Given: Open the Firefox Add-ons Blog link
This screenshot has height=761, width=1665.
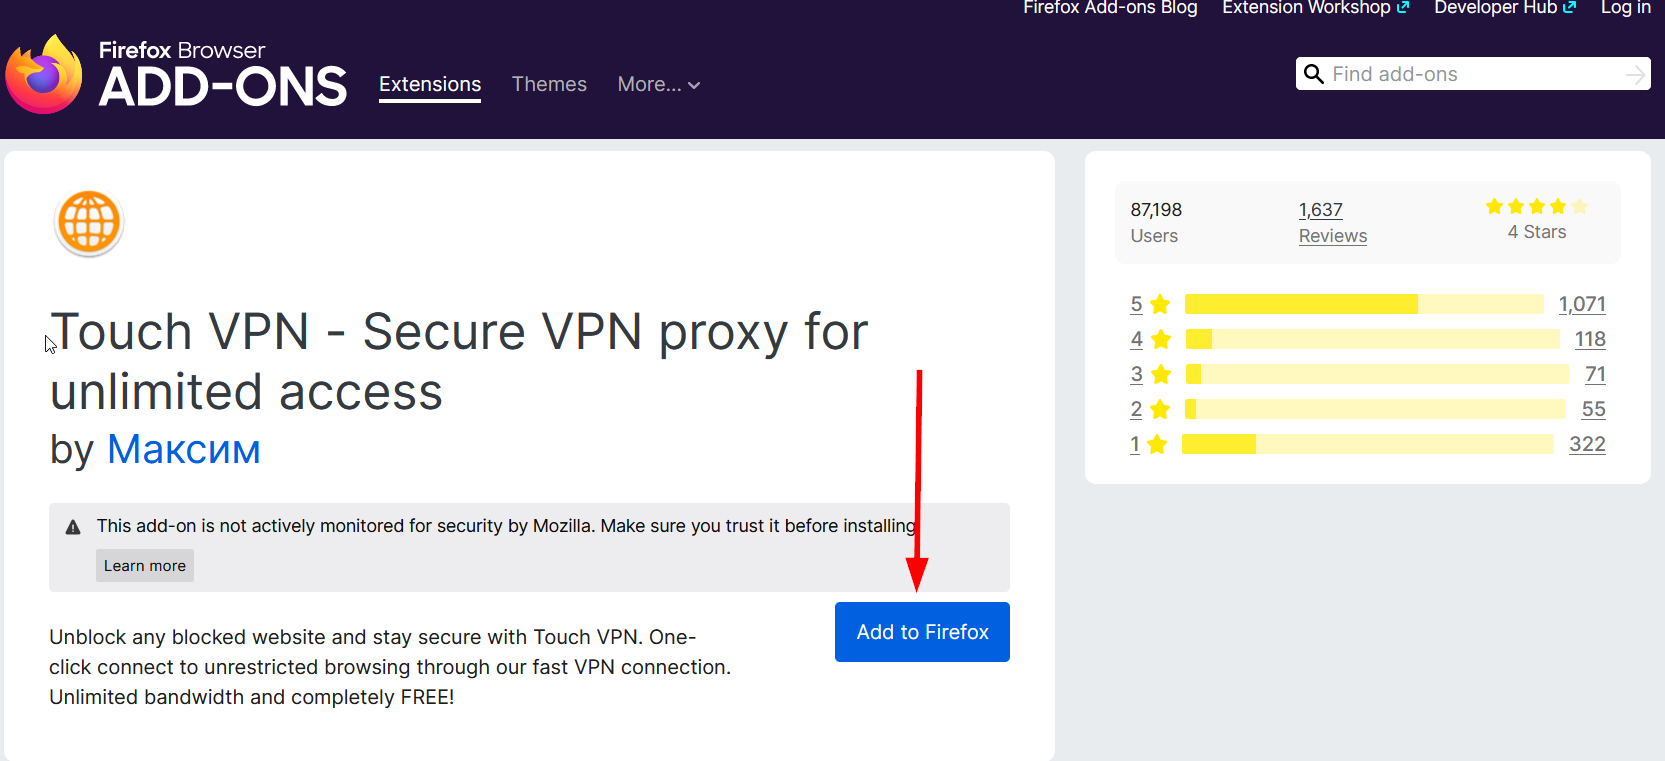Looking at the screenshot, I should (1110, 8).
